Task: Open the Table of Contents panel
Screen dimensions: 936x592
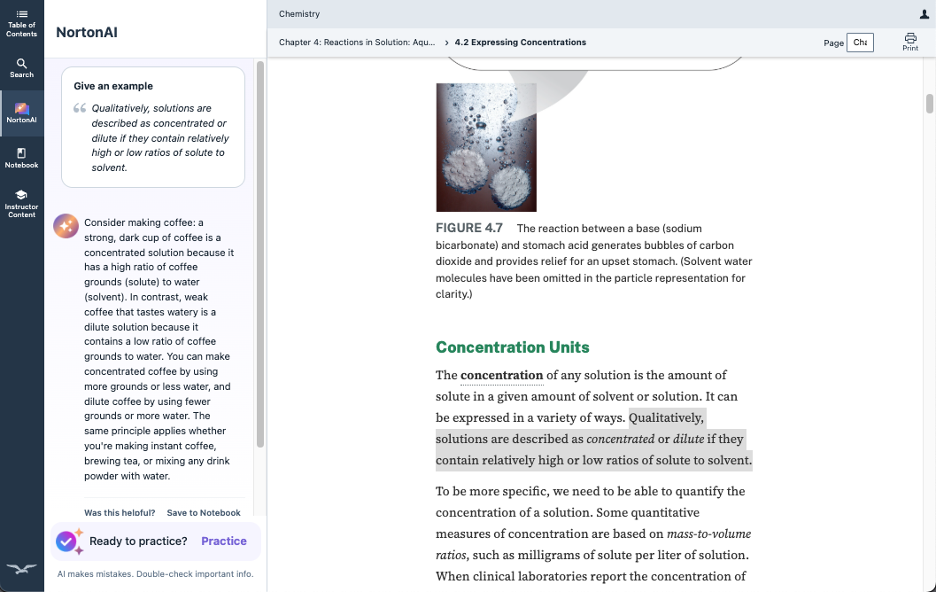Action: coord(21,23)
